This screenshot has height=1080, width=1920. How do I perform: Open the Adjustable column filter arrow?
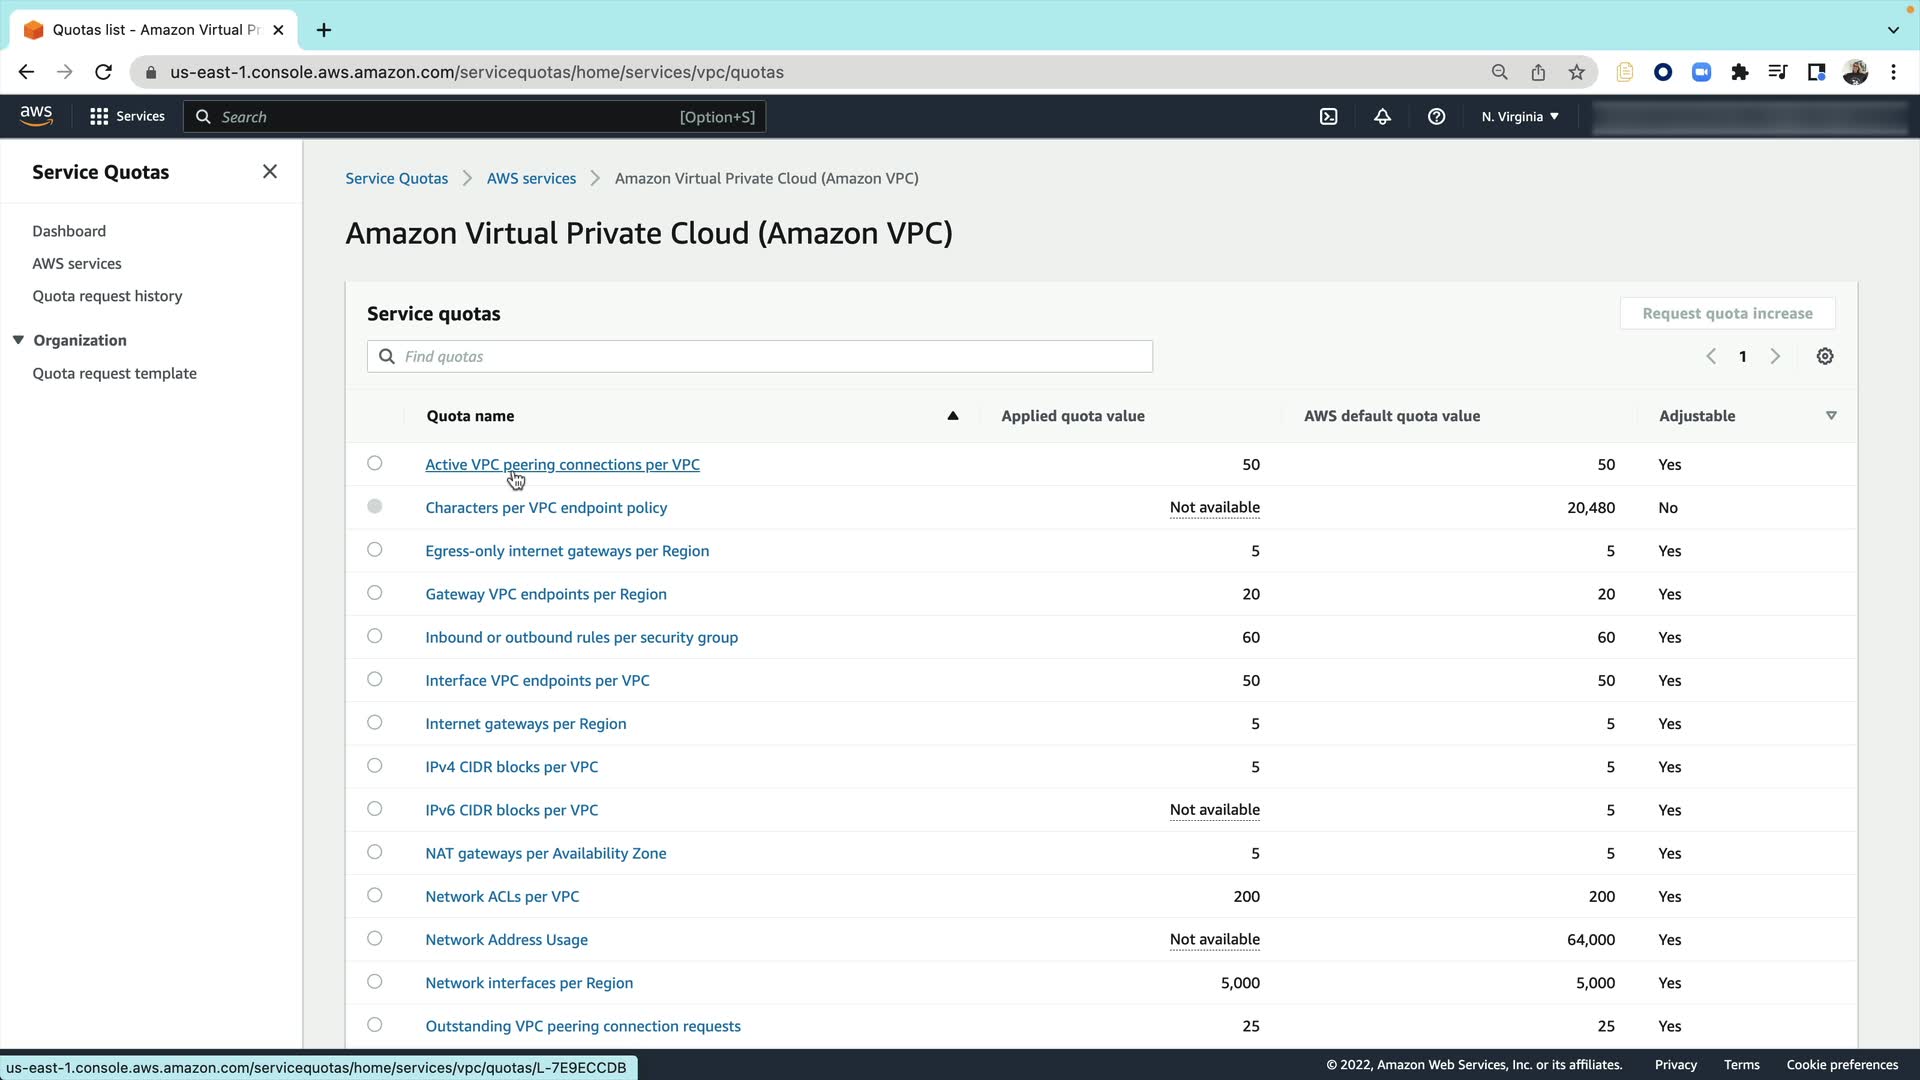click(x=1831, y=416)
